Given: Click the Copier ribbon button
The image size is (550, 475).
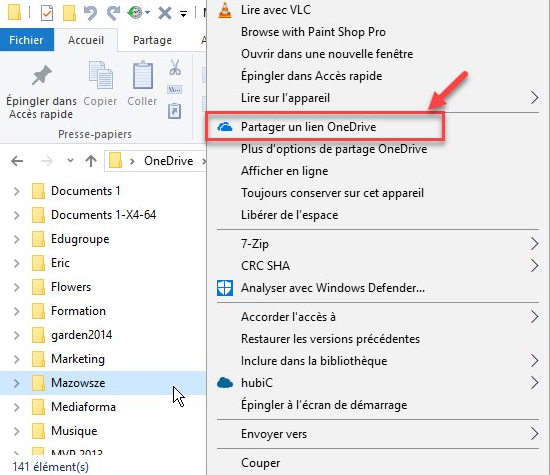Looking at the screenshot, I should [x=100, y=83].
